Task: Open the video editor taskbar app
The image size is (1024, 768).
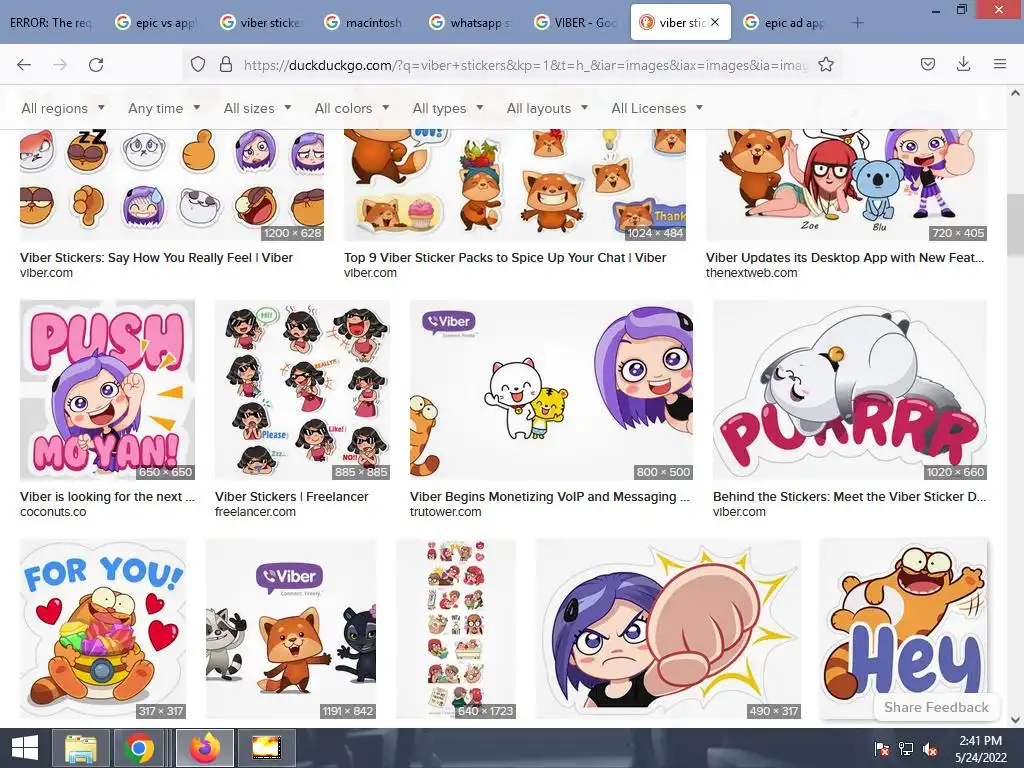Action: click(266, 748)
